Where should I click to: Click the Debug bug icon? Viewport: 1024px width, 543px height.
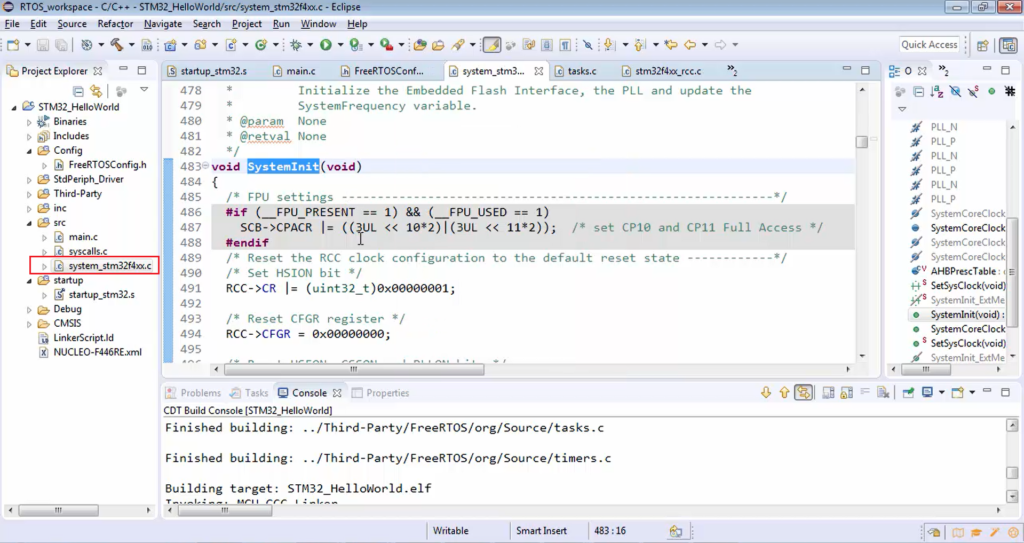coord(296,44)
